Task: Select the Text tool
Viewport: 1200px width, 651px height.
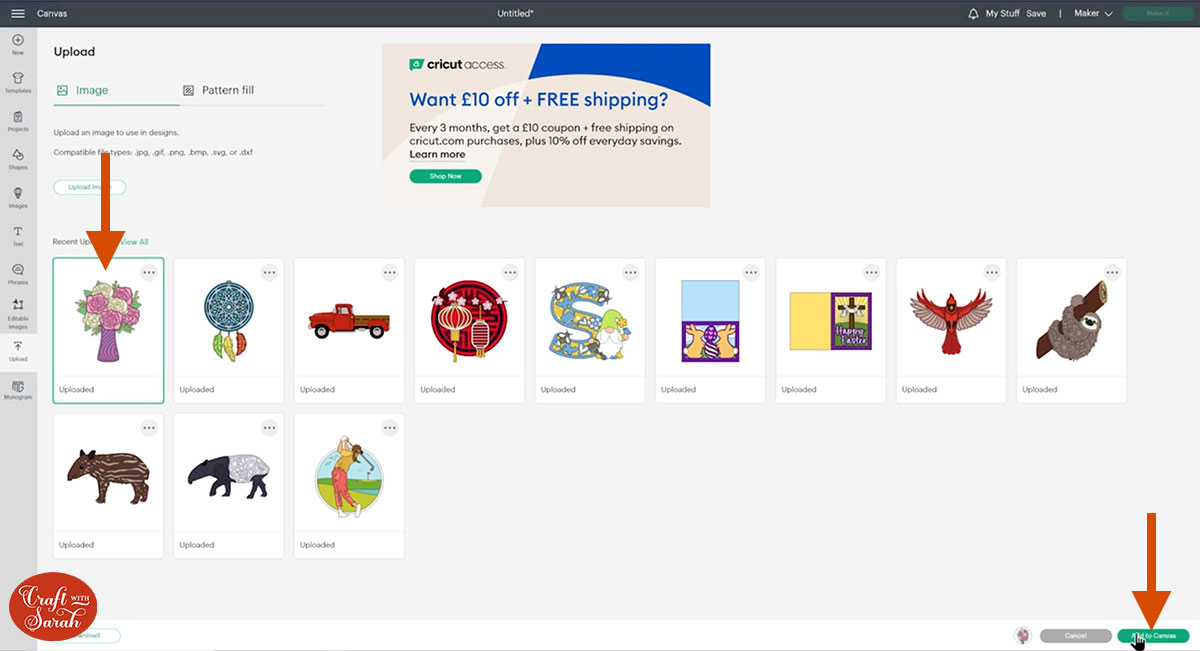Action: point(18,236)
